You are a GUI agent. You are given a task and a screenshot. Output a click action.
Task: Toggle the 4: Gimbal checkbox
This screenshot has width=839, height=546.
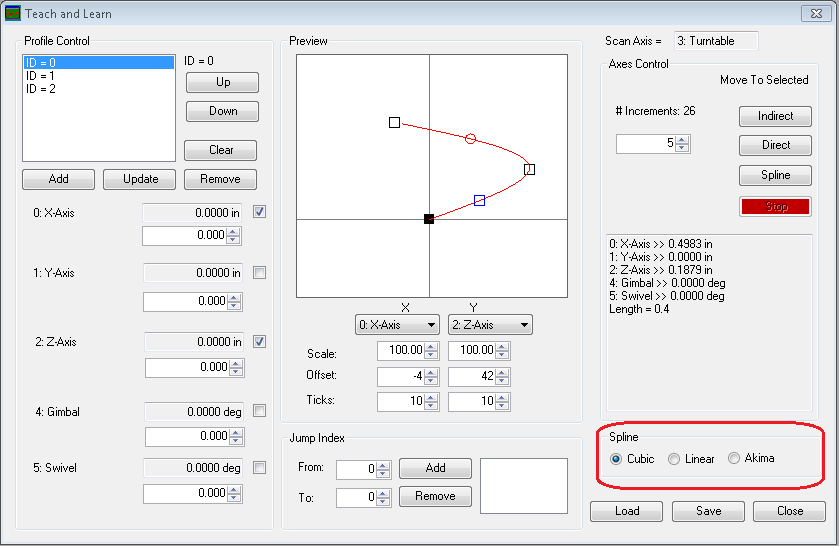(x=259, y=411)
